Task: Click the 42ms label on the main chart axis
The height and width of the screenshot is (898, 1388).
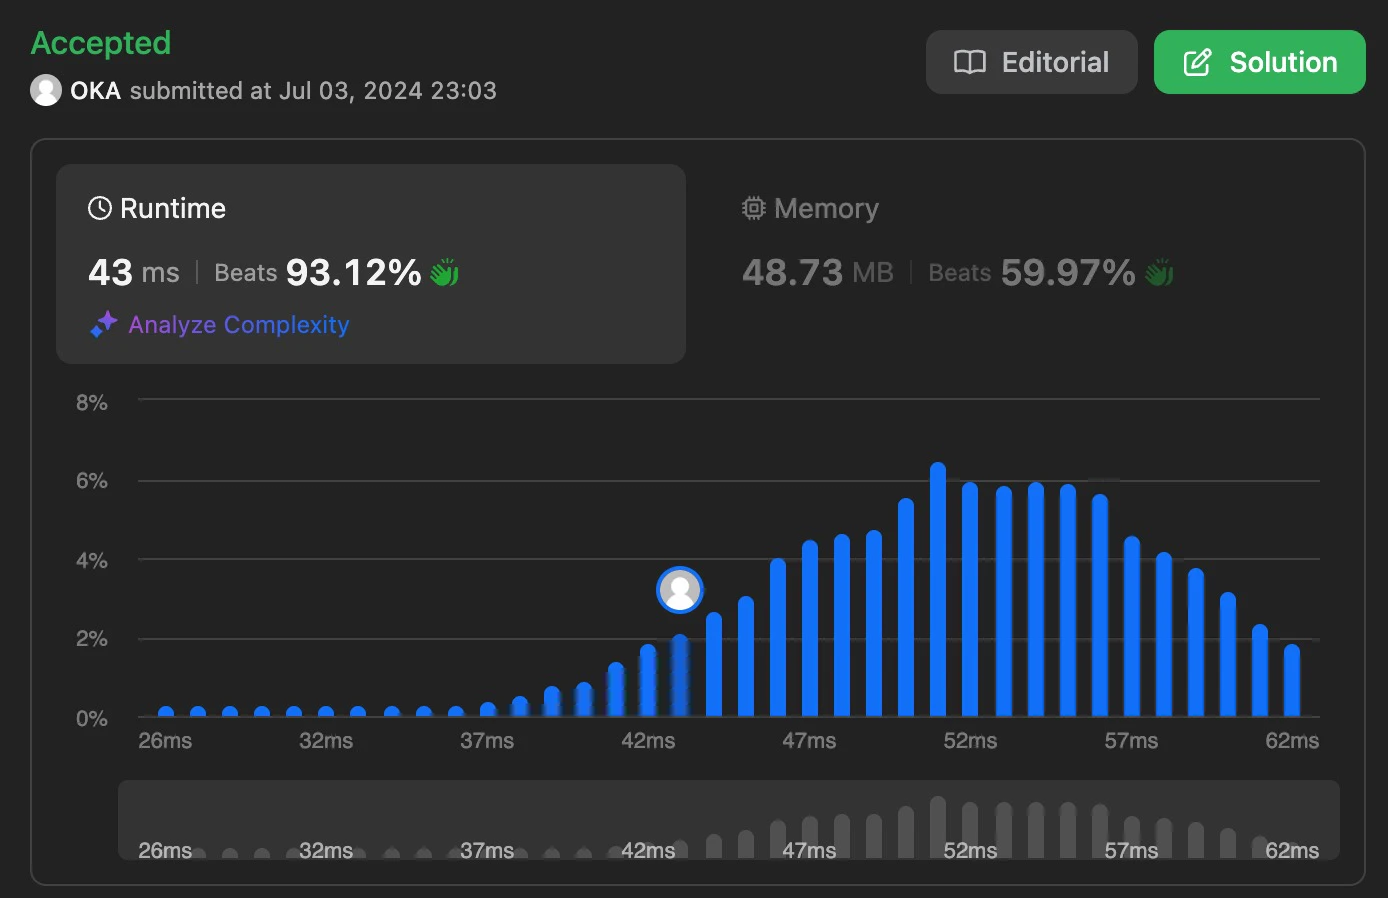Action: tap(648, 741)
